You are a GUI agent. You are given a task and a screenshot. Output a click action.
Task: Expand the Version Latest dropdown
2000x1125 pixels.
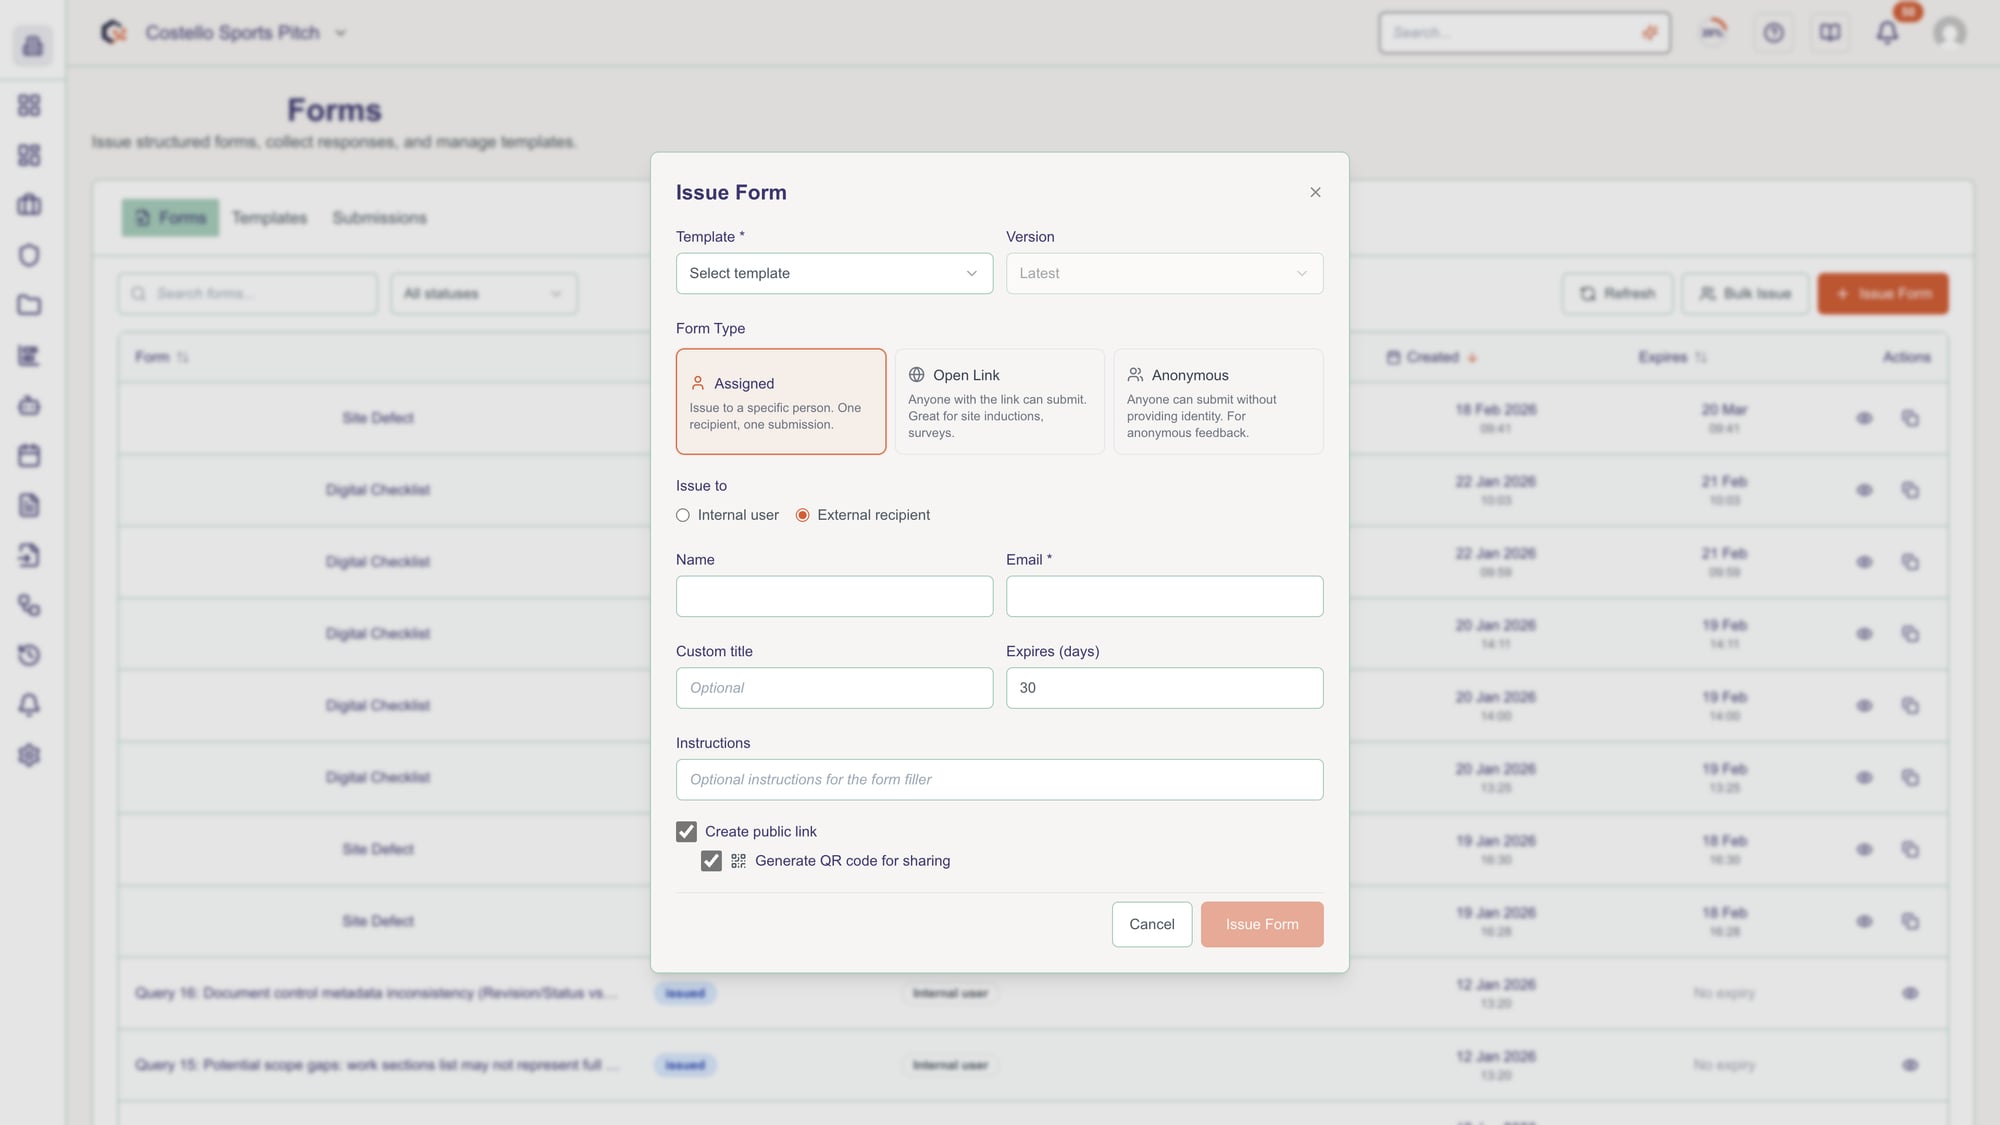pos(1164,274)
